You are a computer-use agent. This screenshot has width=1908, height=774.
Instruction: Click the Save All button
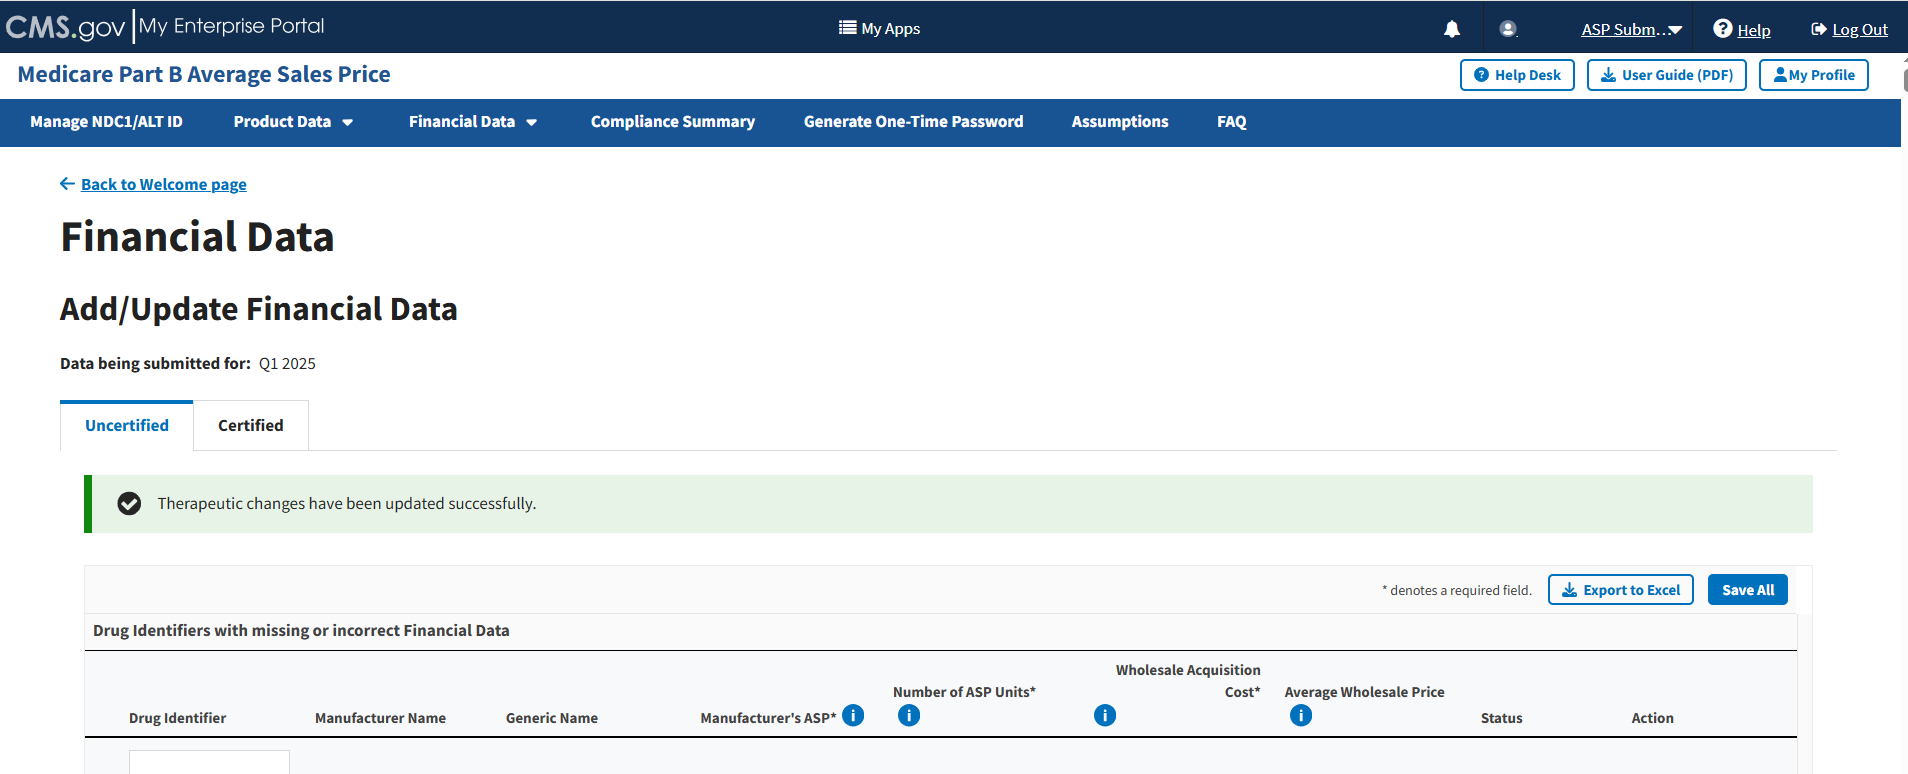(x=1747, y=590)
